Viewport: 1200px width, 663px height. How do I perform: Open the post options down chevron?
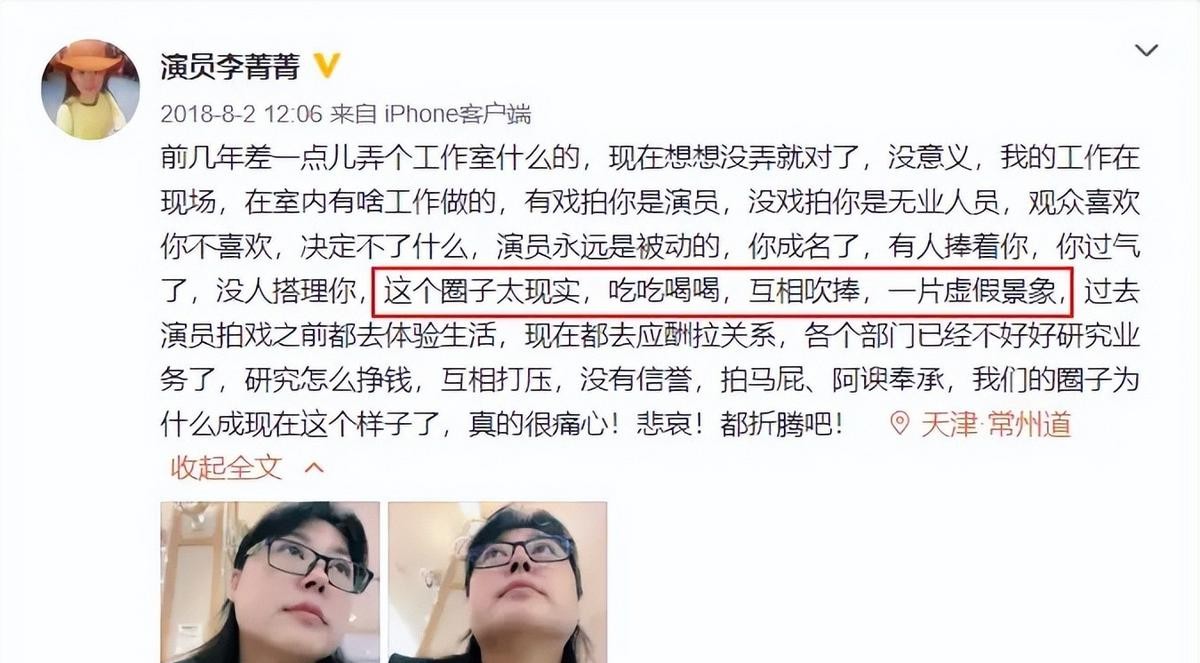point(1147,50)
